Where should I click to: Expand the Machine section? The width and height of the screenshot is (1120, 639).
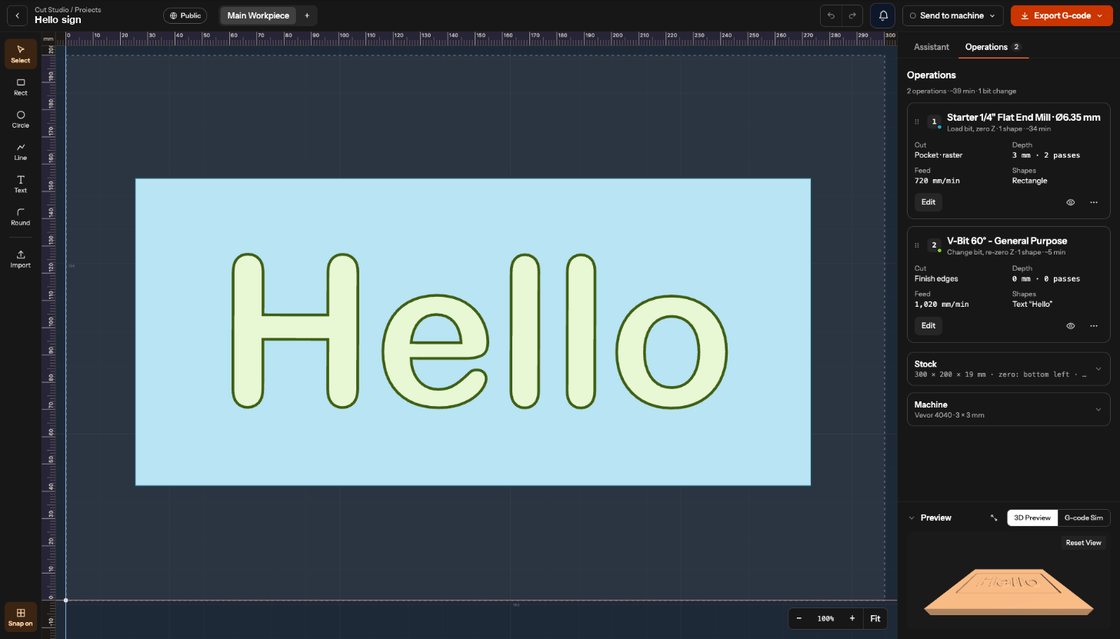pos(1008,410)
